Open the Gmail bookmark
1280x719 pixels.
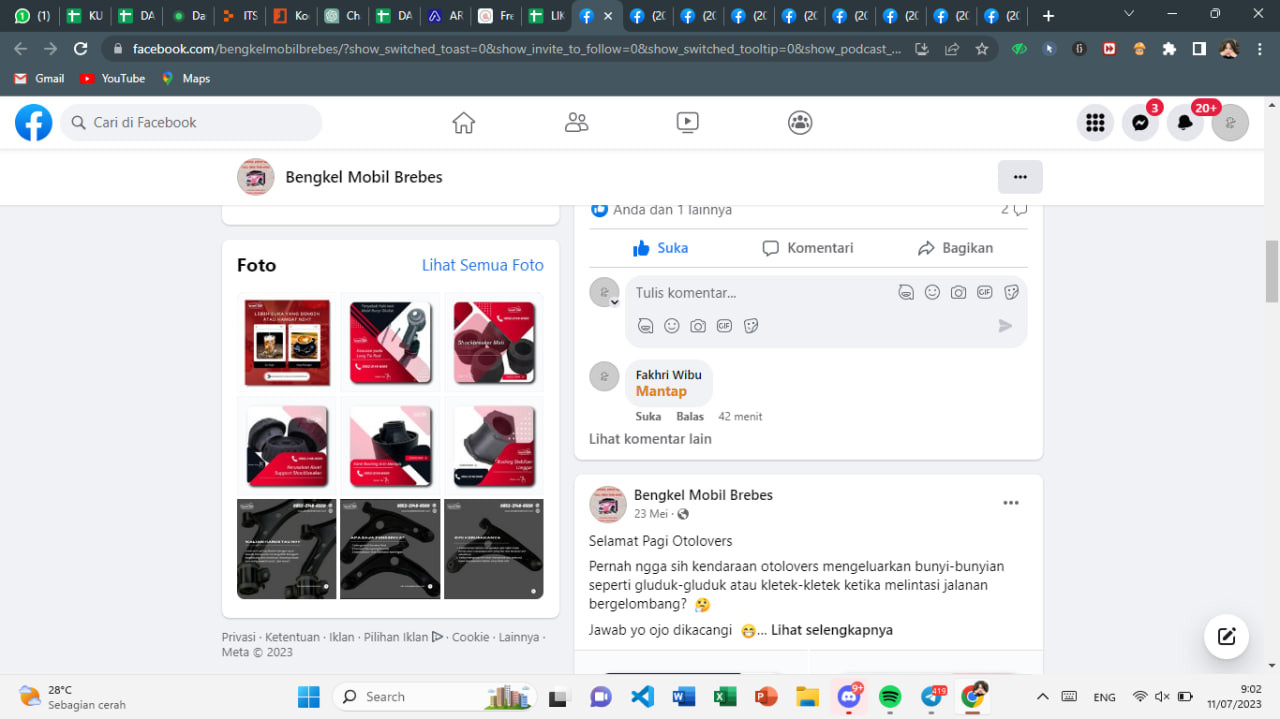(x=39, y=78)
